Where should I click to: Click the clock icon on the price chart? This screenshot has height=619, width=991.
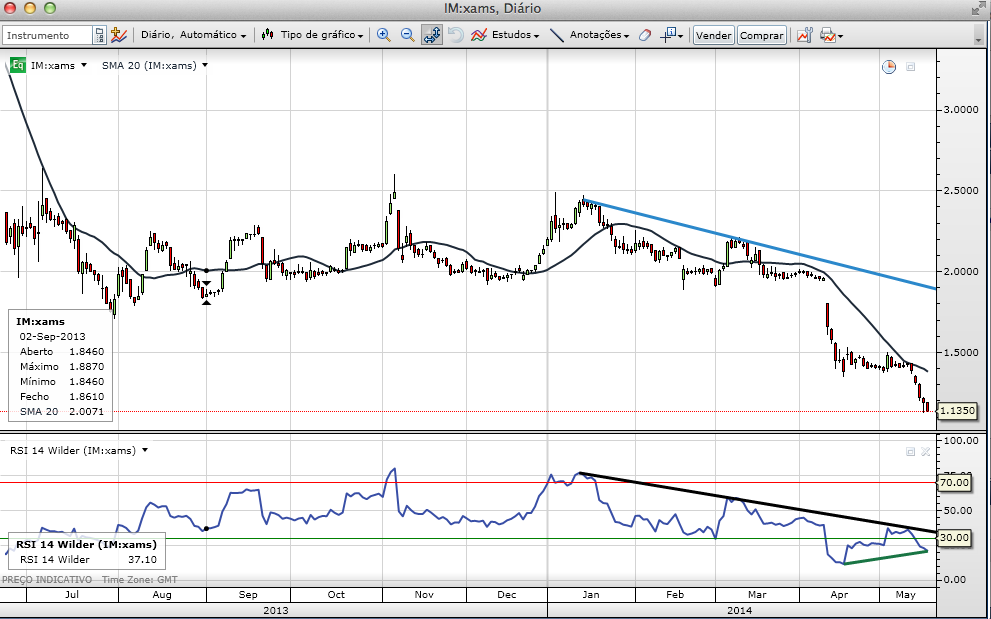click(x=888, y=67)
